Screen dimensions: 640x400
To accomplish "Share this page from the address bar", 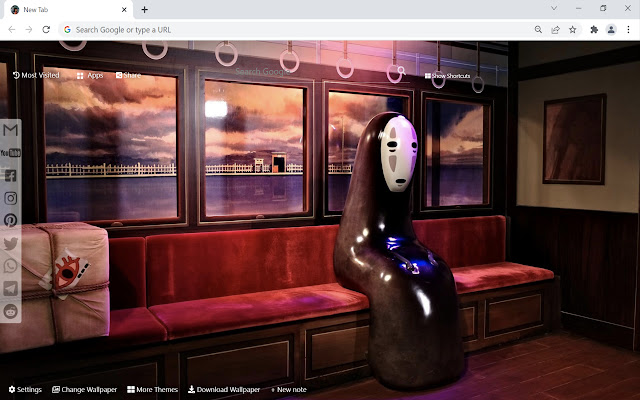I will (x=556, y=29).
